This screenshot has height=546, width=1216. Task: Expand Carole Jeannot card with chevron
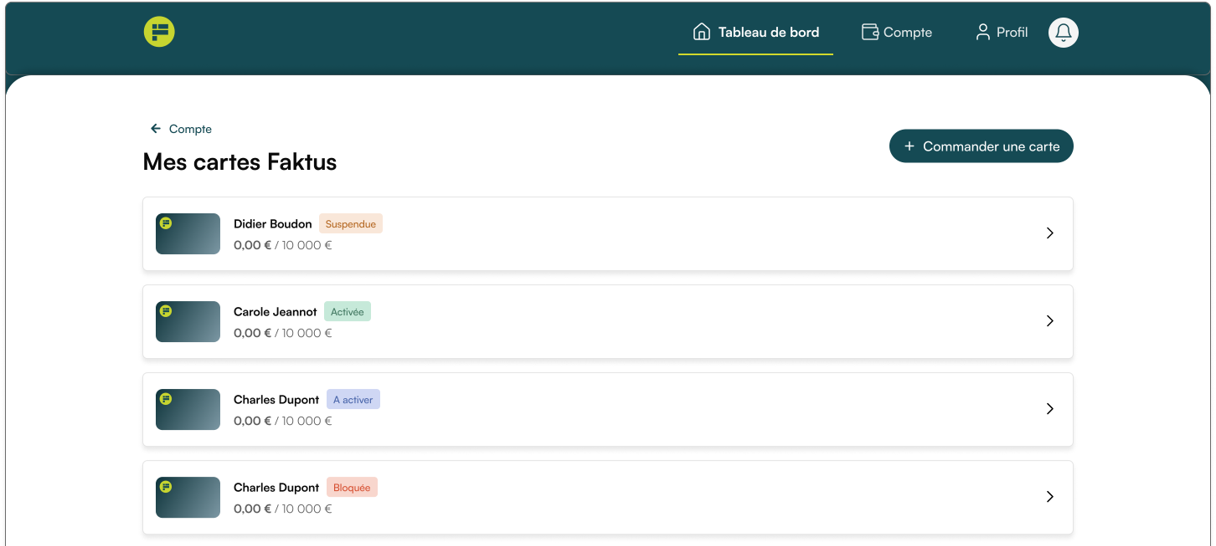click(1050, 321)
